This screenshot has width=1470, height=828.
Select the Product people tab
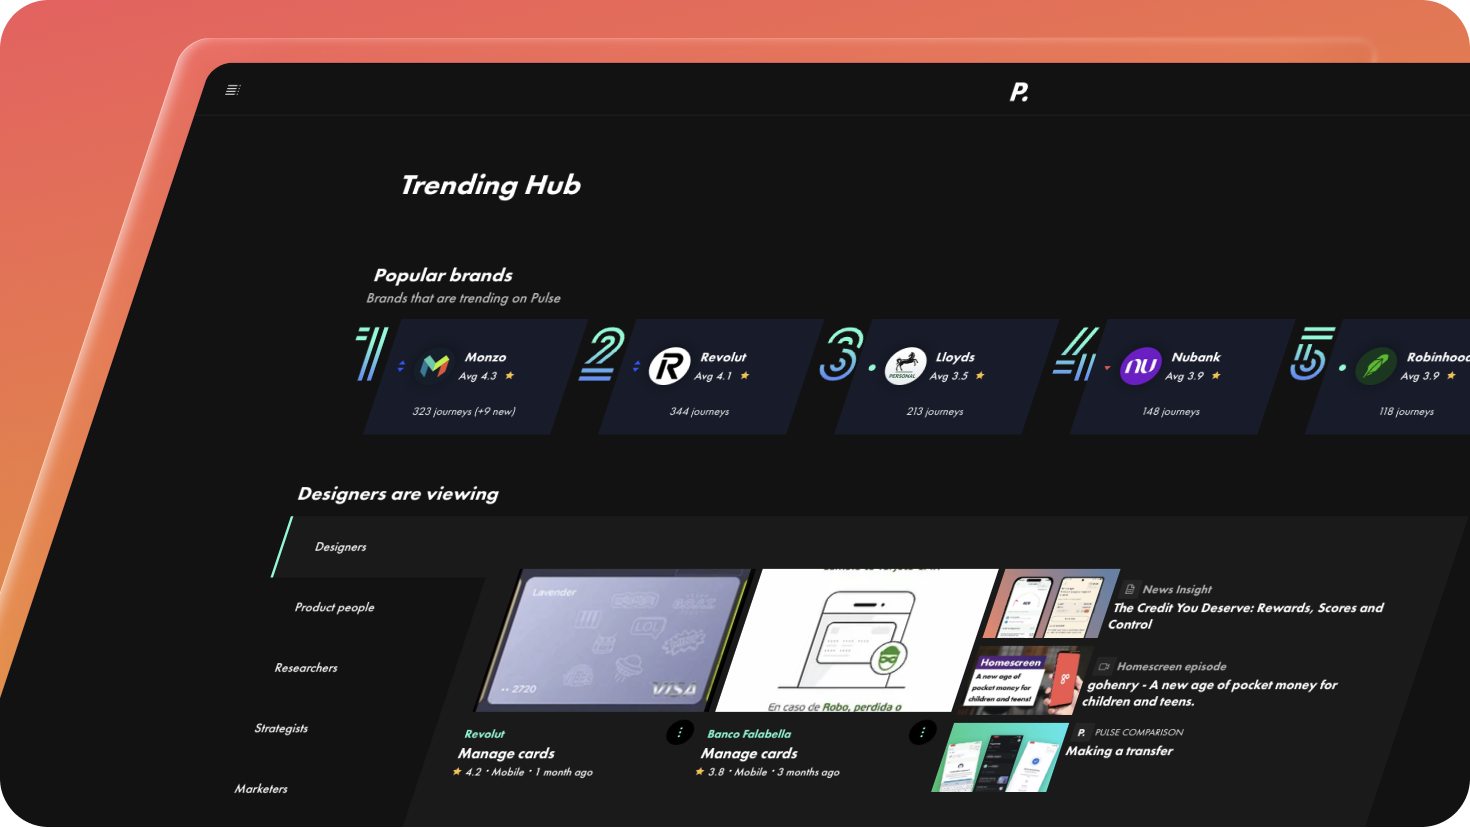334,607
